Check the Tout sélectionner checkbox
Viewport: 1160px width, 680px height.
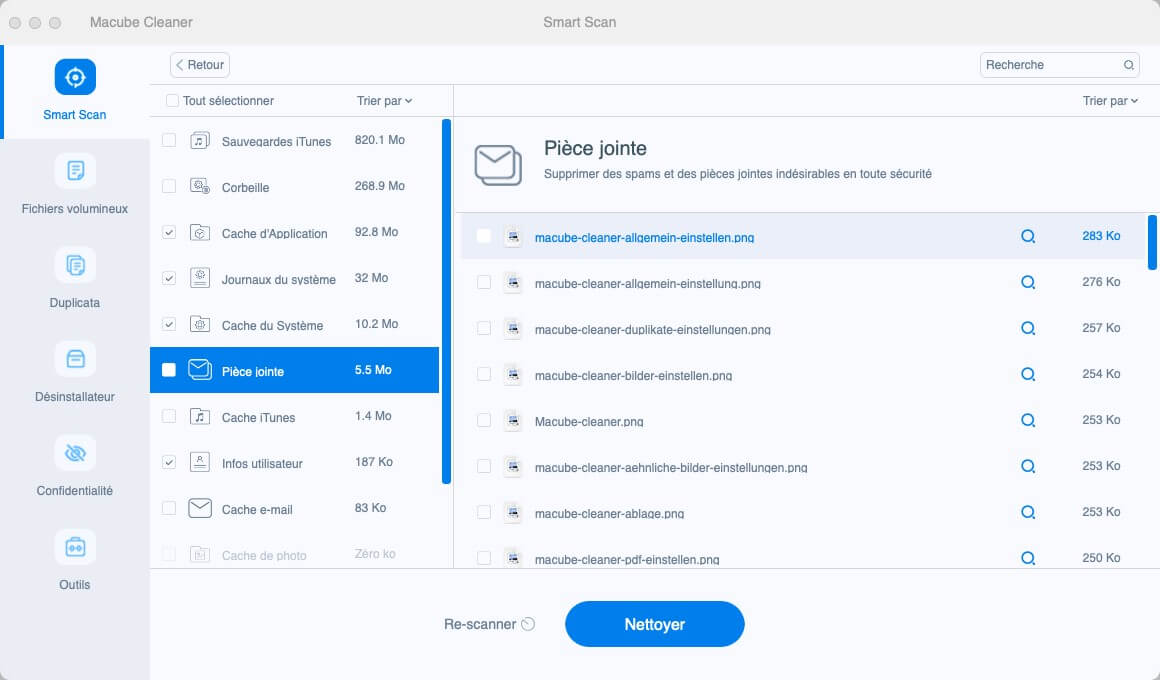click(172, 101)
